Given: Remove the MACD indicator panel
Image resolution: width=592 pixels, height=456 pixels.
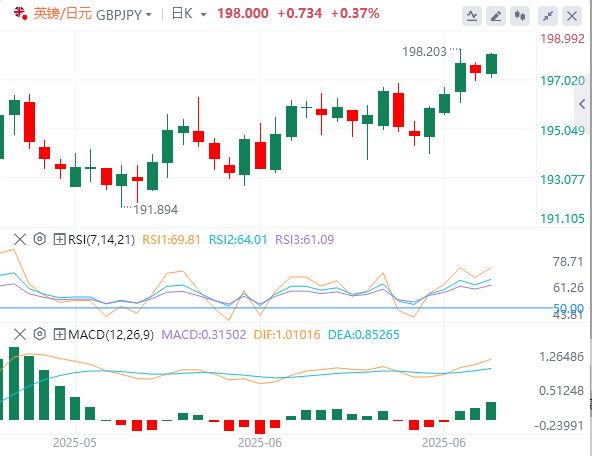Looking at the screenshot, I should click(20, 334).
